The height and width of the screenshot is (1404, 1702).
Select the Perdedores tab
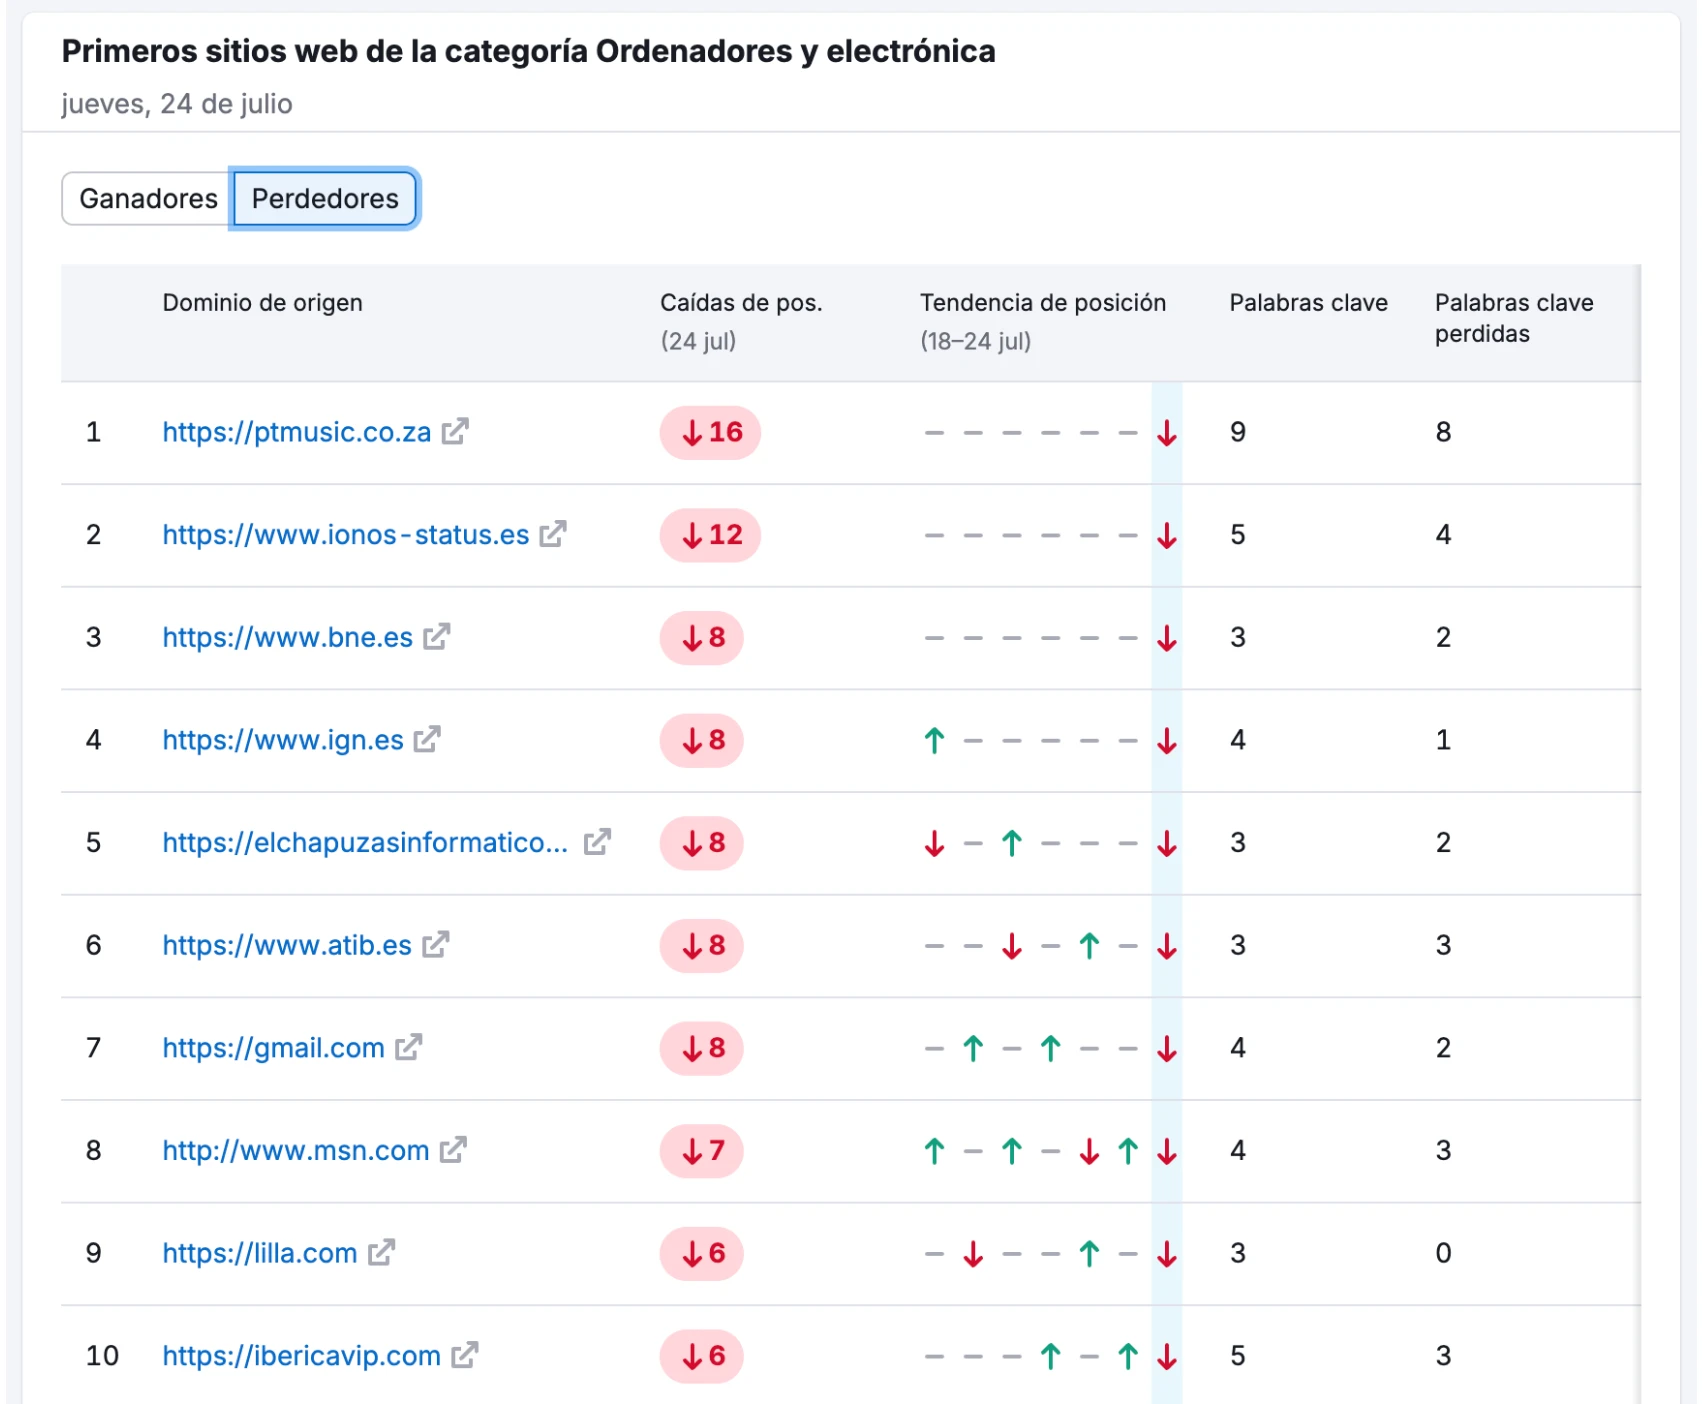(324, 198)
